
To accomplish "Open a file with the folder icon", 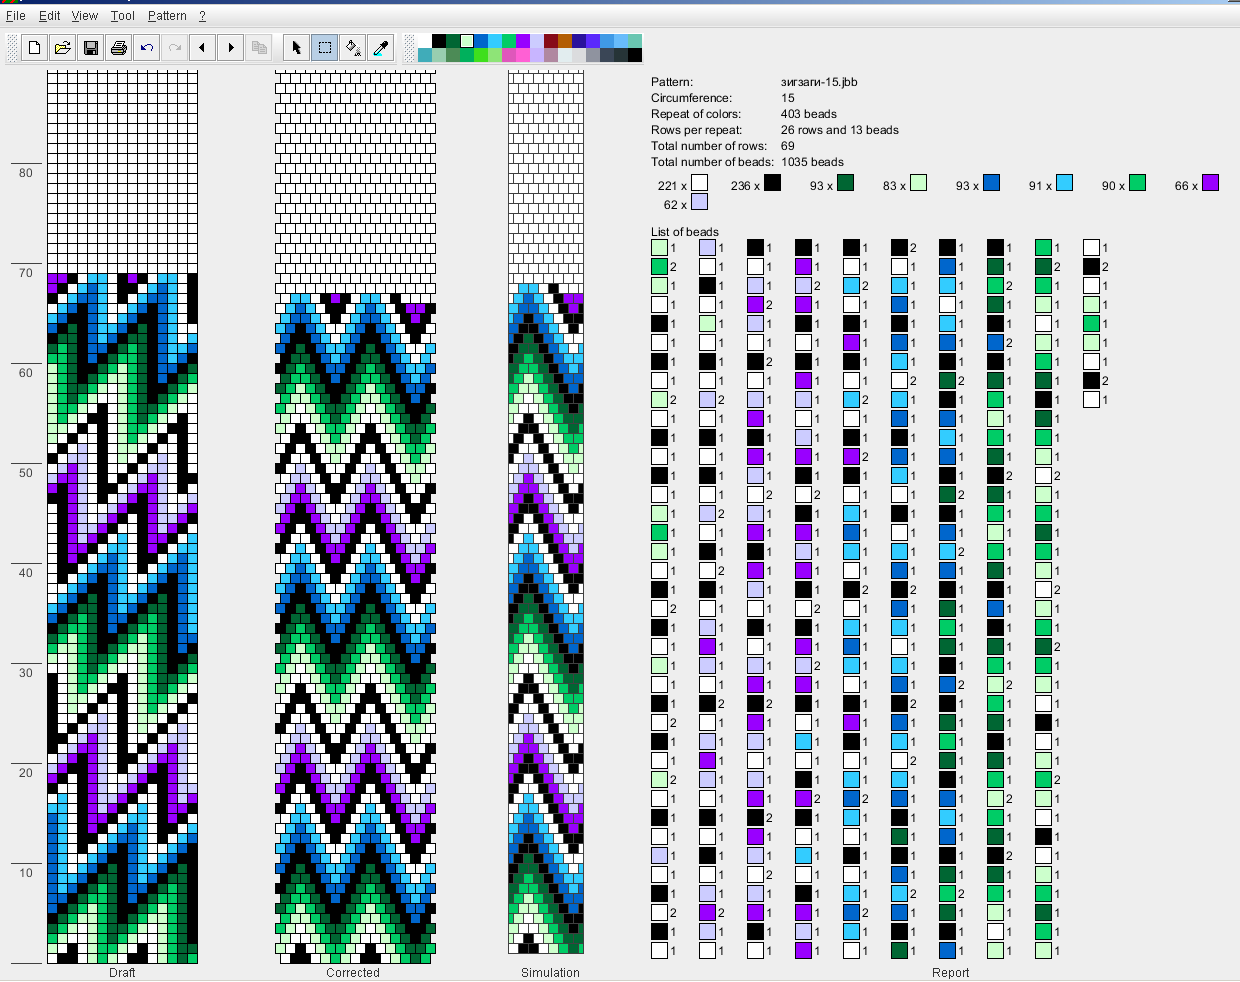I will click(x=62, y=48).
